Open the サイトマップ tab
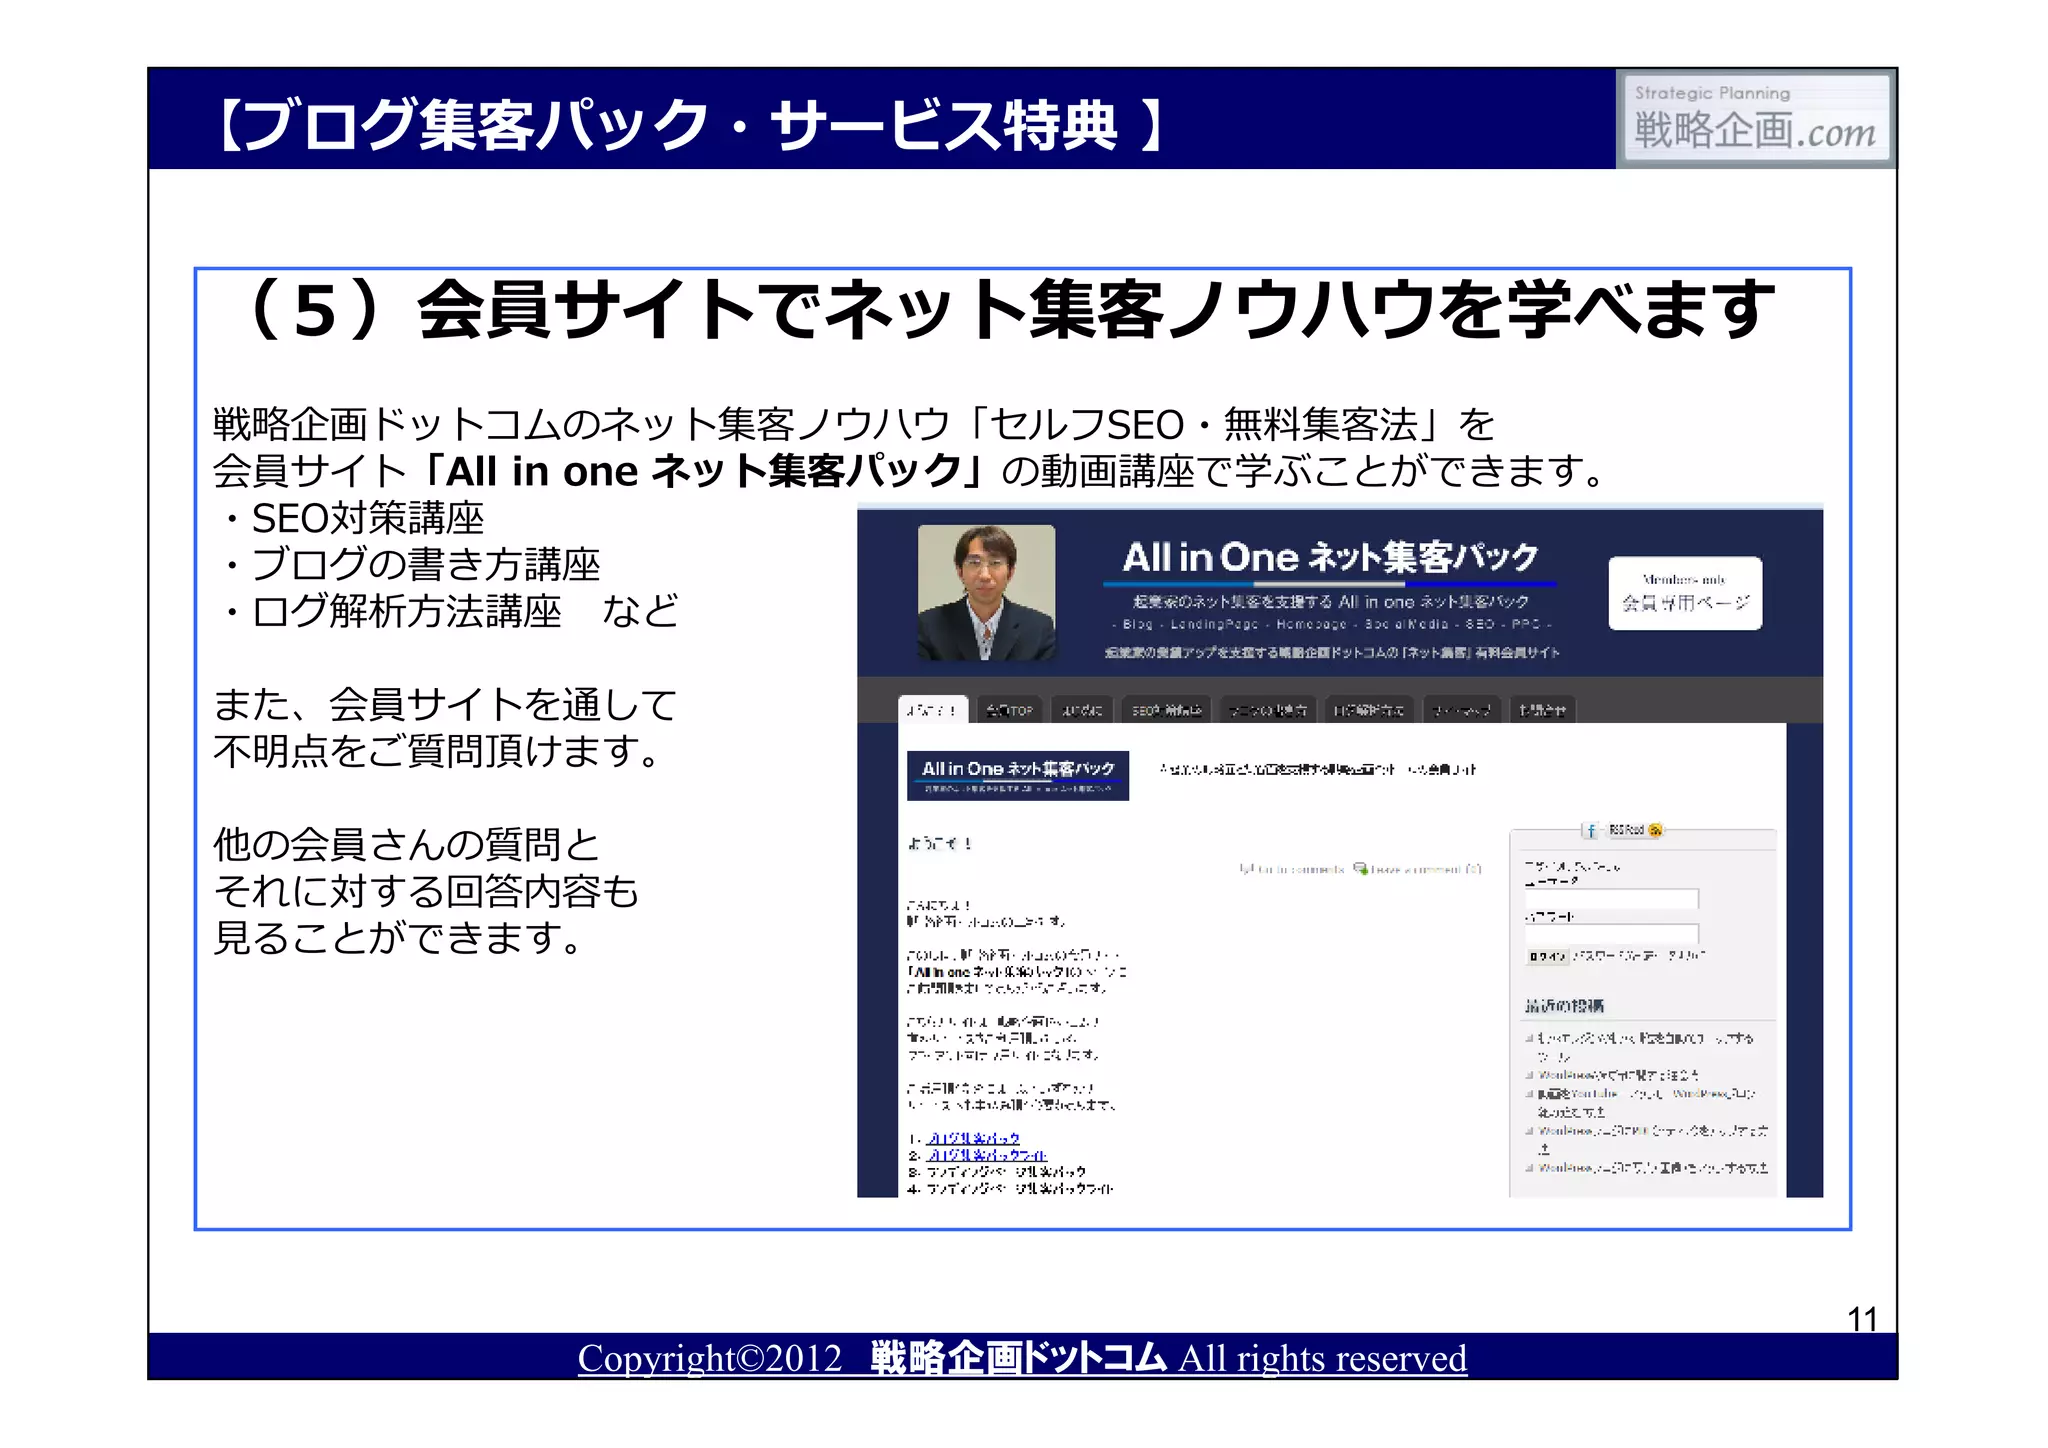 point(1461,710)
